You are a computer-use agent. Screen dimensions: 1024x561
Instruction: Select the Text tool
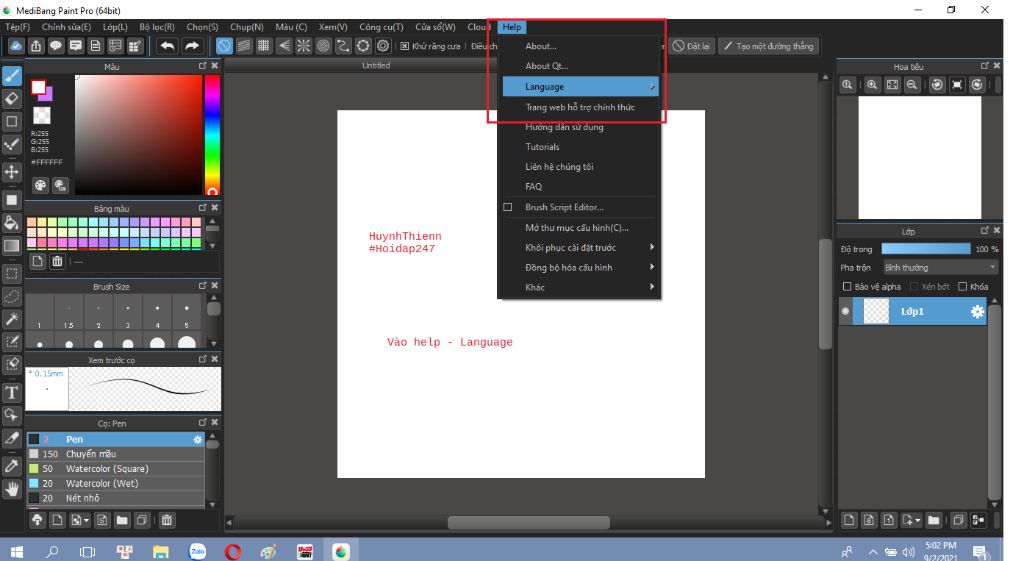[x=12, y=393]
